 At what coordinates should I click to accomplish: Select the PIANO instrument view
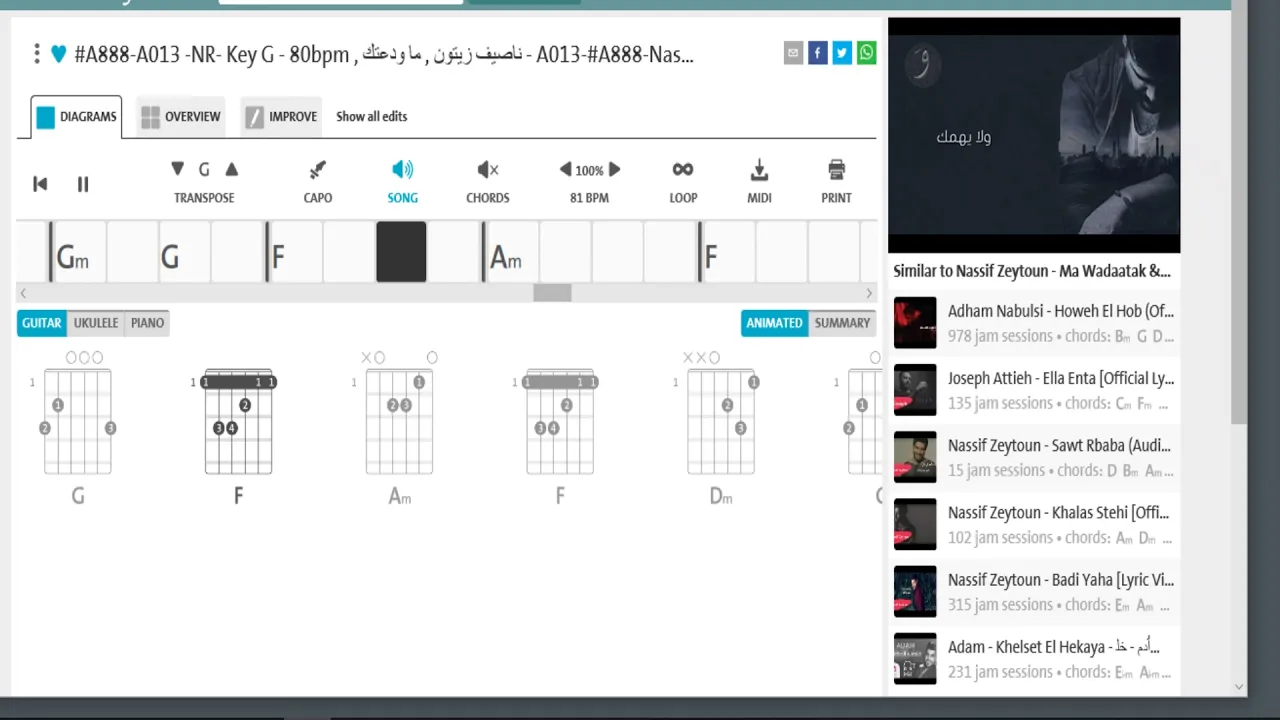point(147,323)
